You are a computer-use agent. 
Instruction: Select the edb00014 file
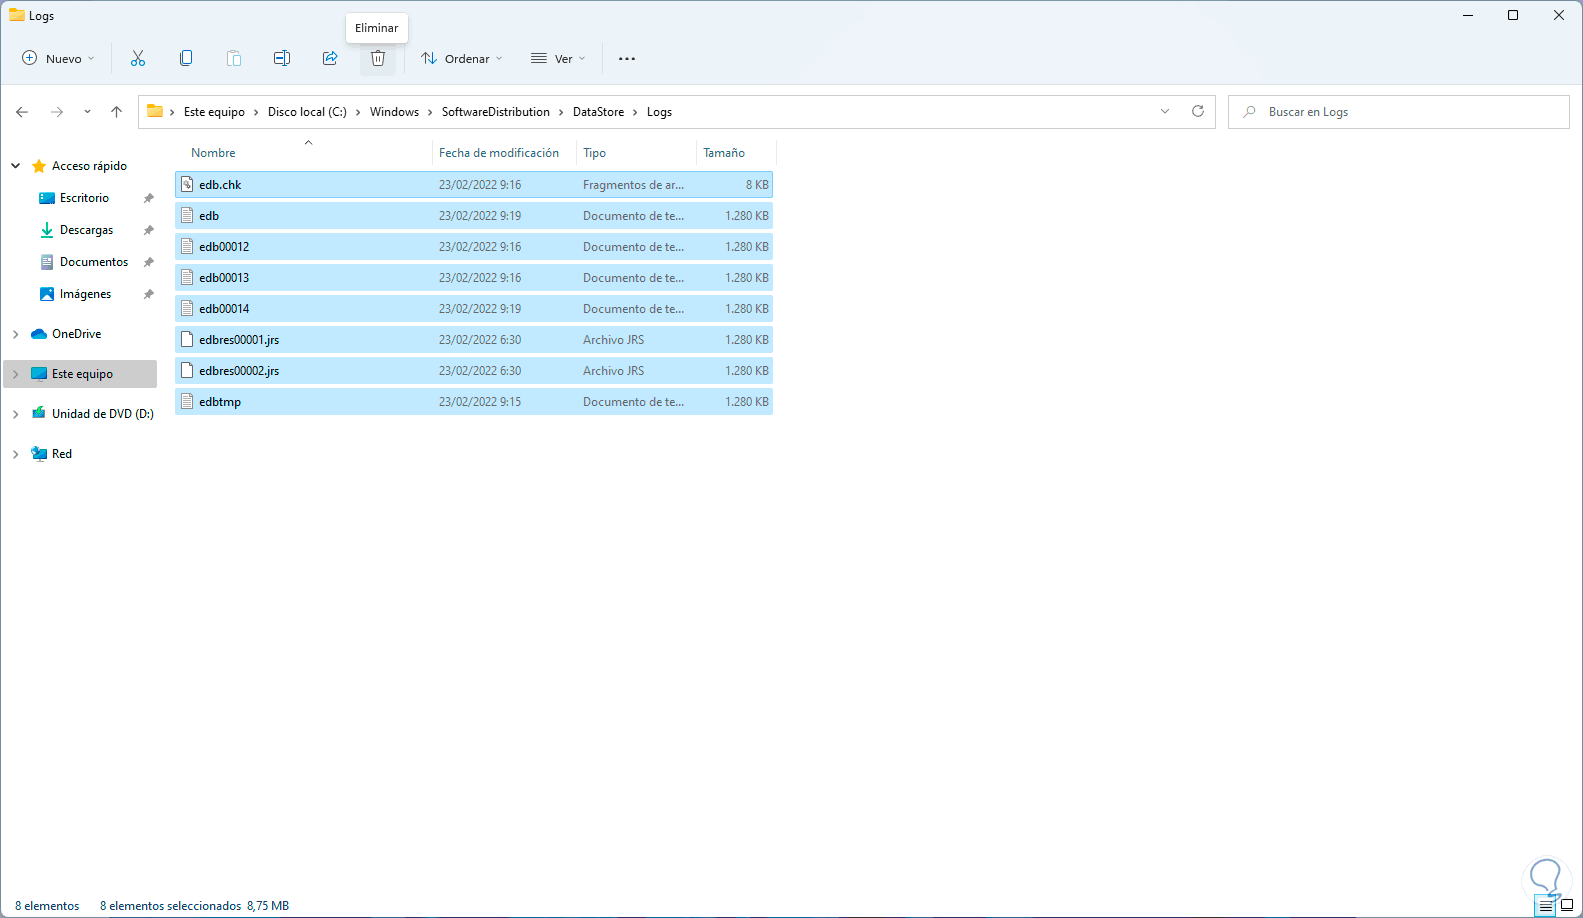(x=224, y=309)
